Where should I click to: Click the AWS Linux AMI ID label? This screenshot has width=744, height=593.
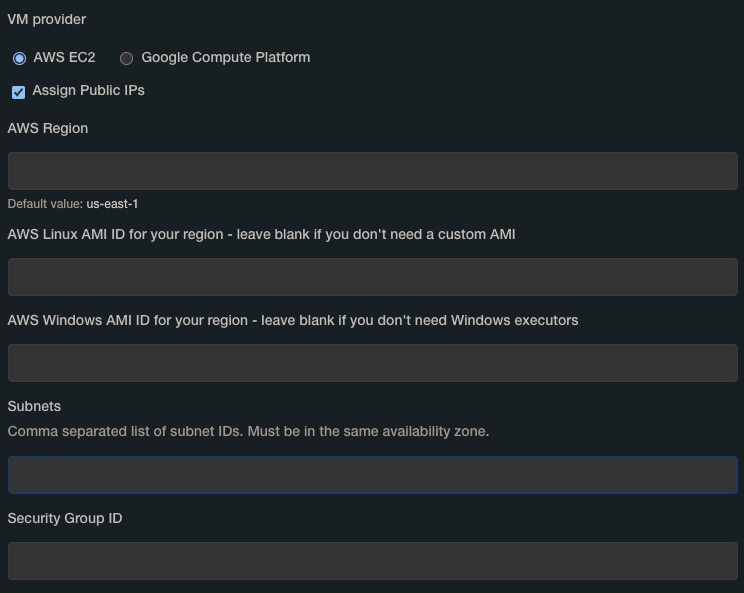point(261,234)
